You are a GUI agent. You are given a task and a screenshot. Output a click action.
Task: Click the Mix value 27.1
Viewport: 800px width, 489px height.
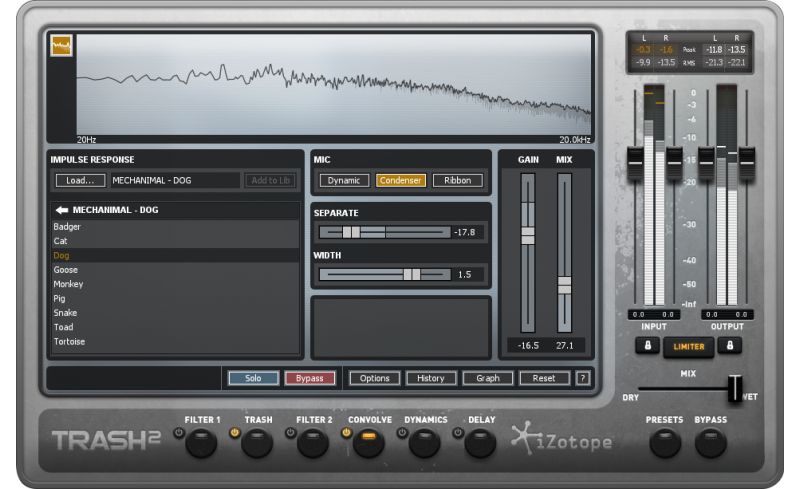tap(564, 346)
